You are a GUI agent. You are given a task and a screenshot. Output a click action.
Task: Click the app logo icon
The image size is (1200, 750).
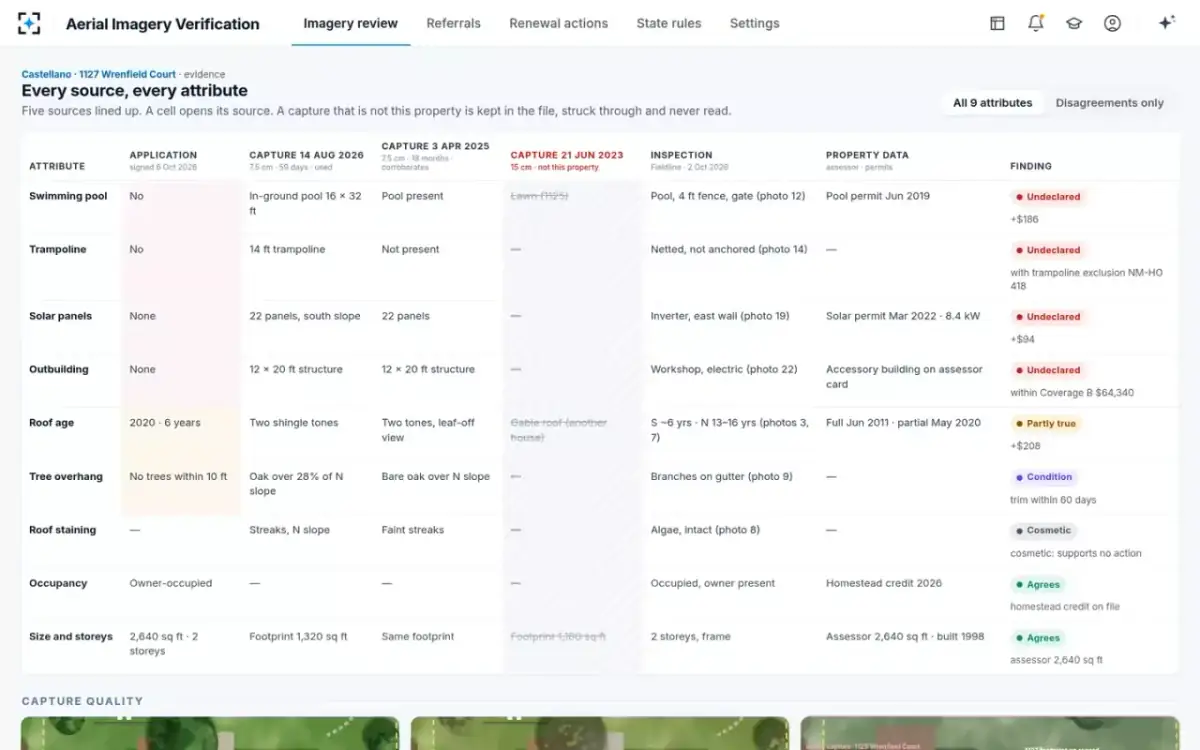29,23
